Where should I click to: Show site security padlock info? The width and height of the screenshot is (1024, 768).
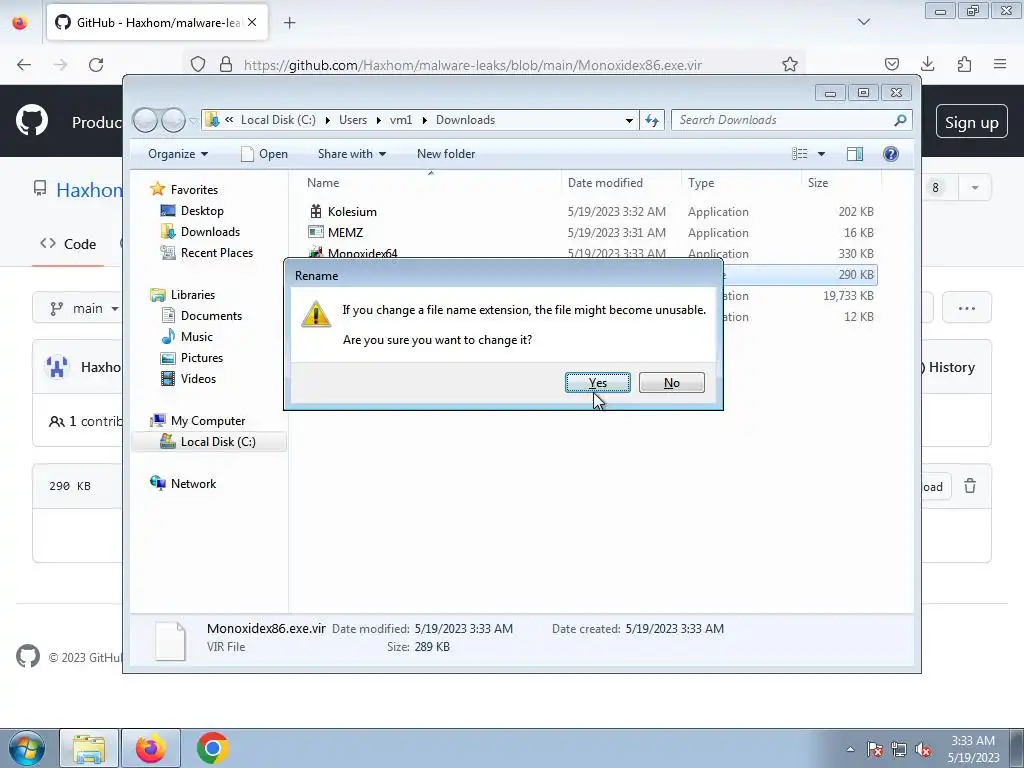[226, 64]
